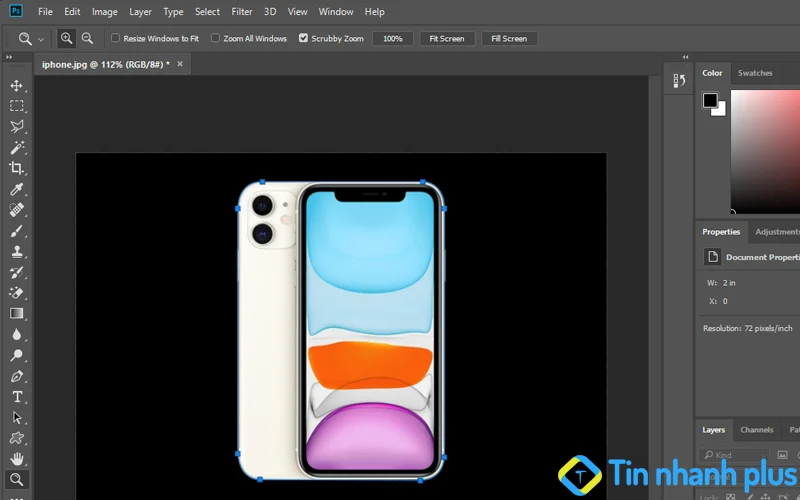Select the Rectangular Marquee tool
The height and width of the screenshot is (500, 800).
pyautogui.click(x=17, y=105)
